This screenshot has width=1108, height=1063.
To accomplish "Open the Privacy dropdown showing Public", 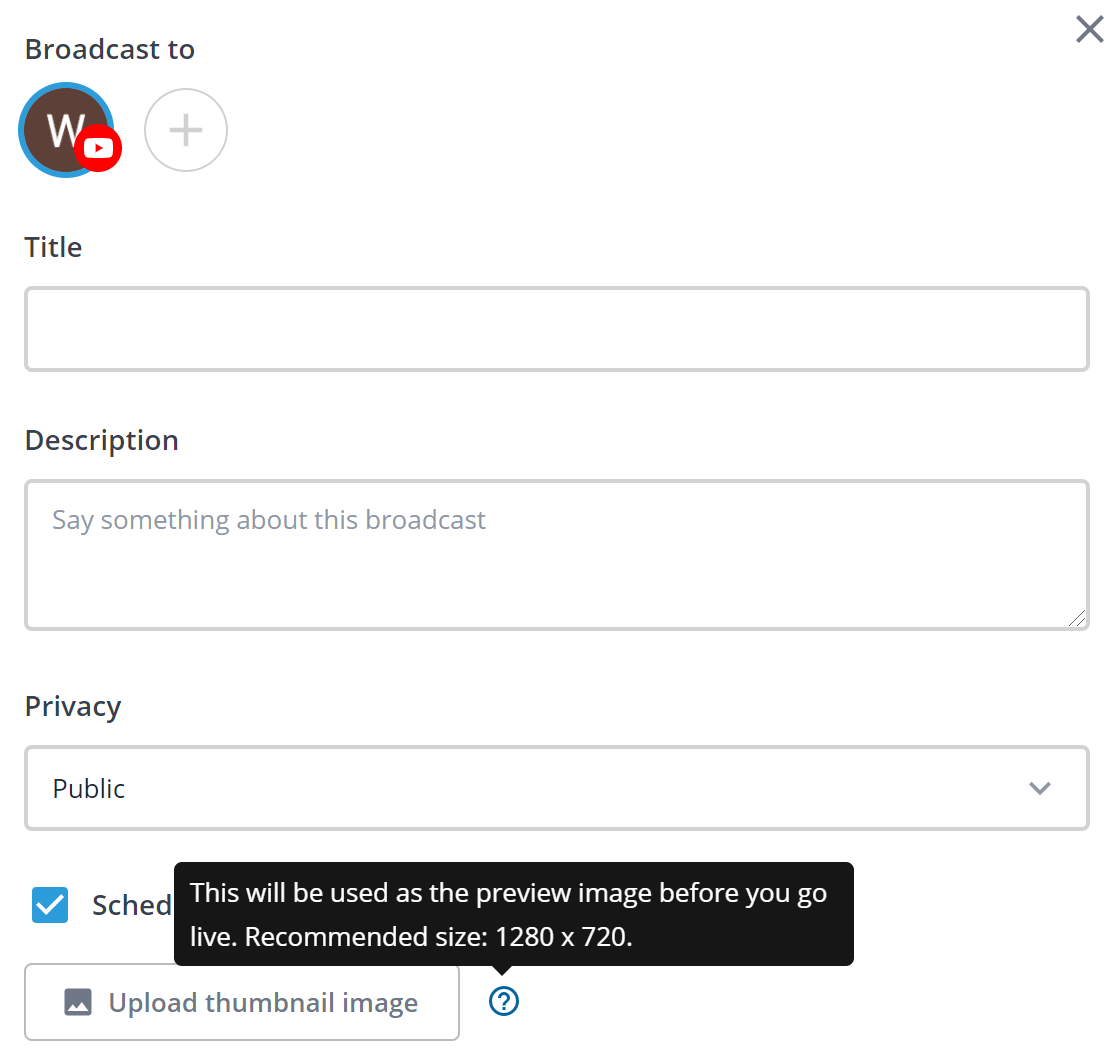I will point(557,788).
